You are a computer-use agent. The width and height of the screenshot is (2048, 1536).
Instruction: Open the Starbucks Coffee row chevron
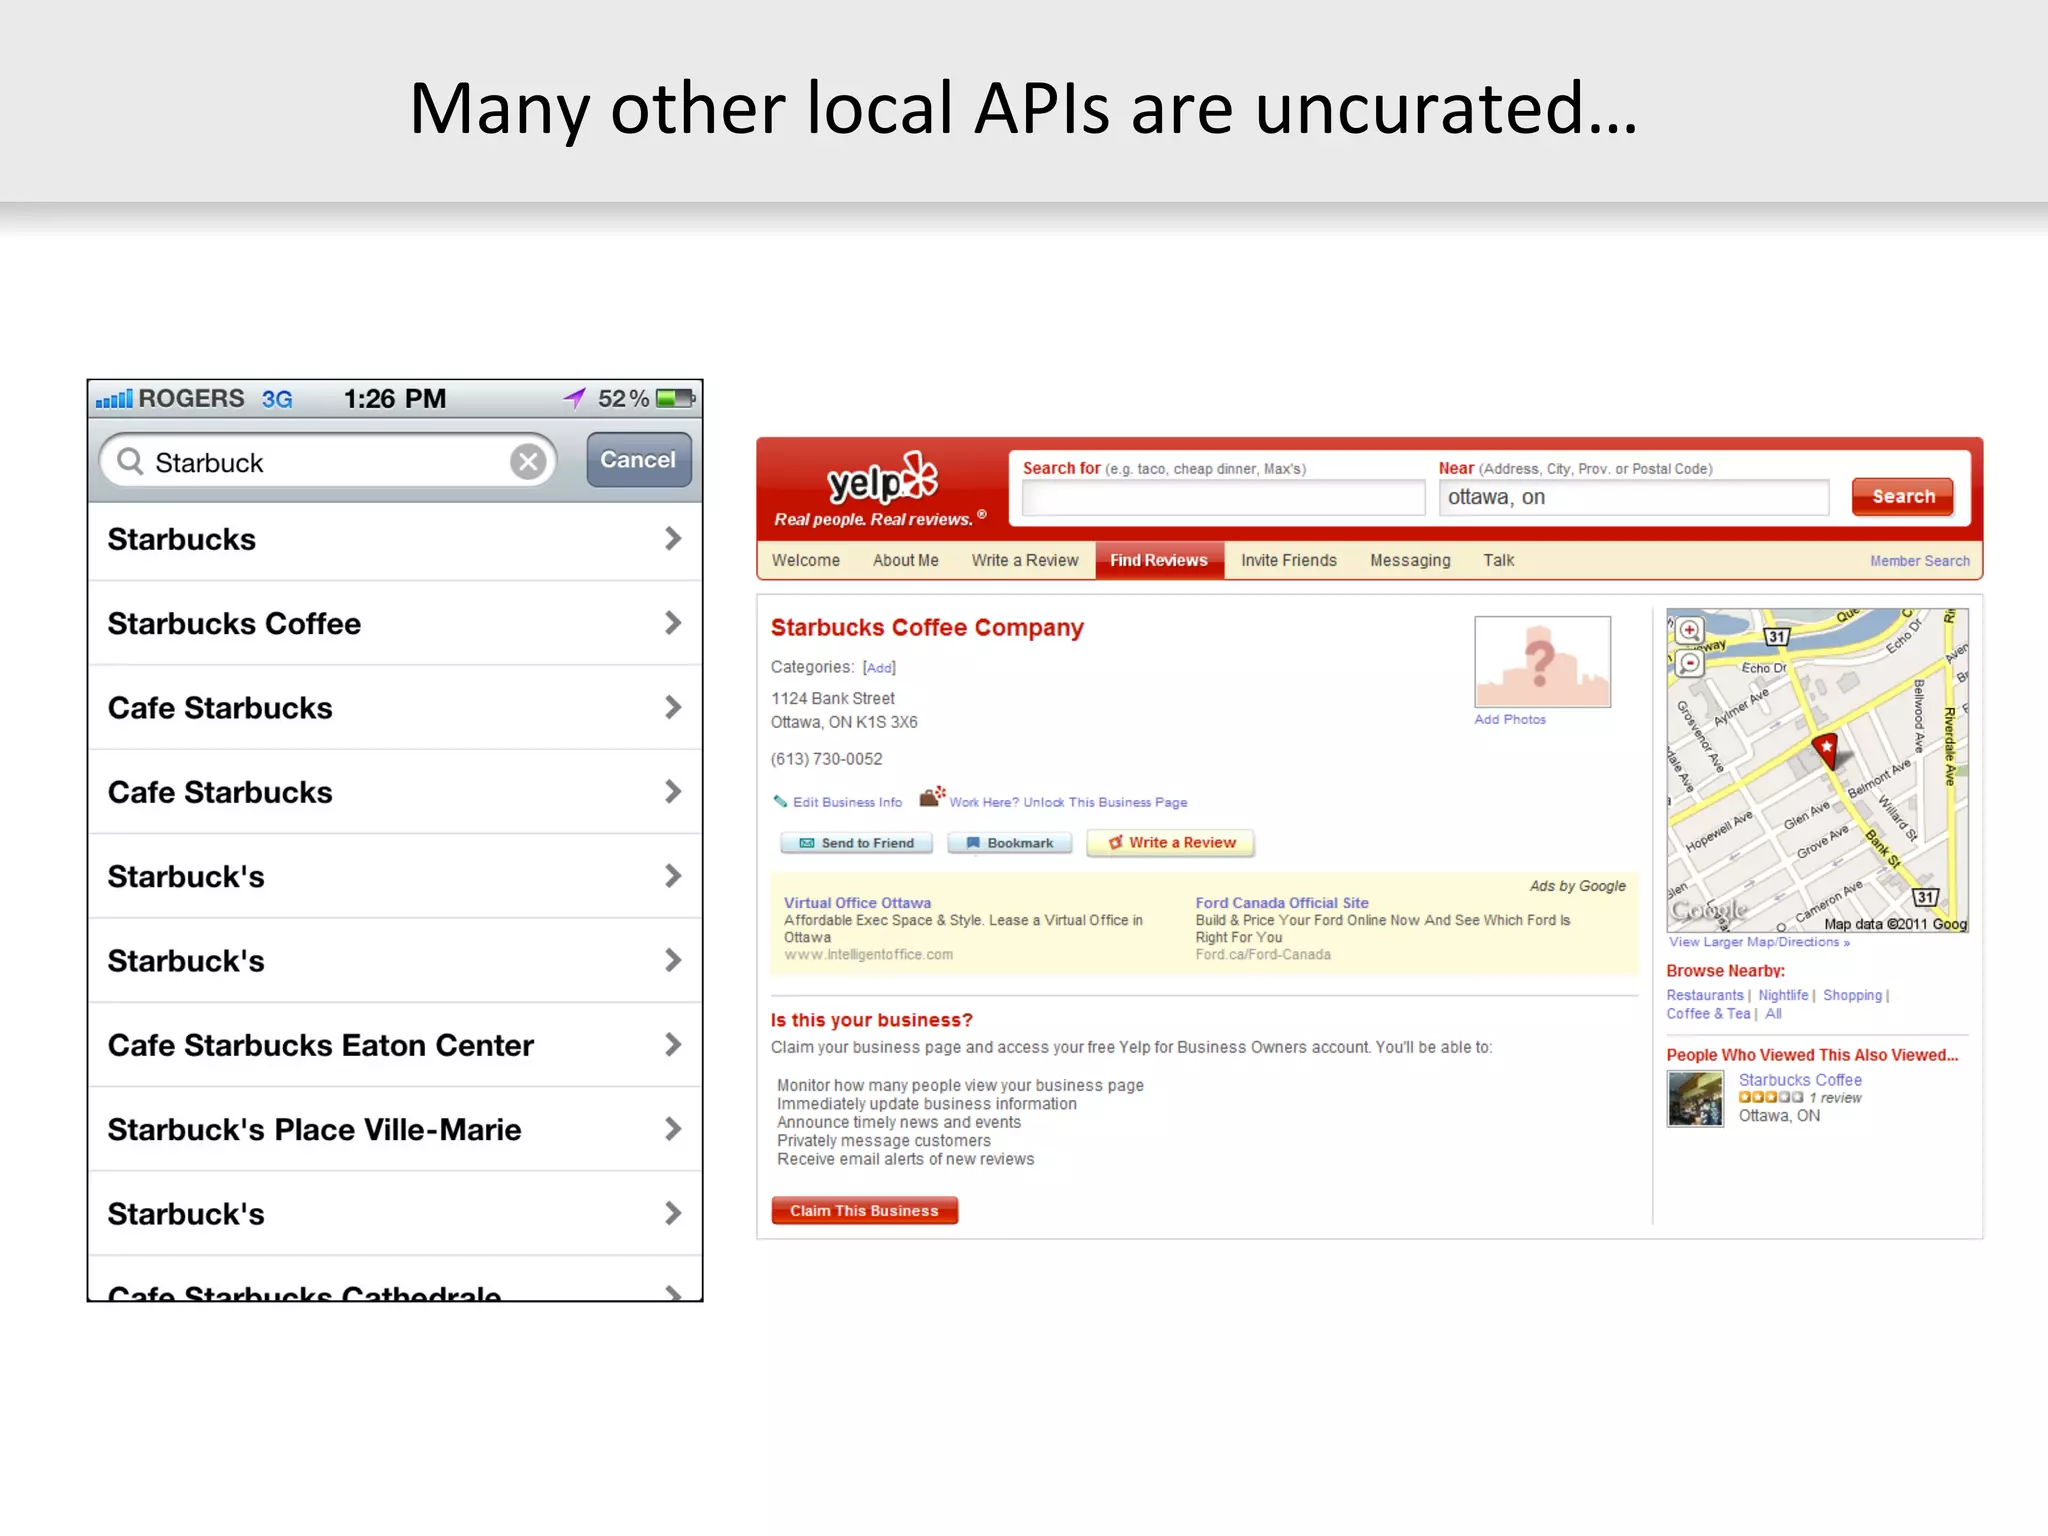pyautogui.click(x=673, y=623)
